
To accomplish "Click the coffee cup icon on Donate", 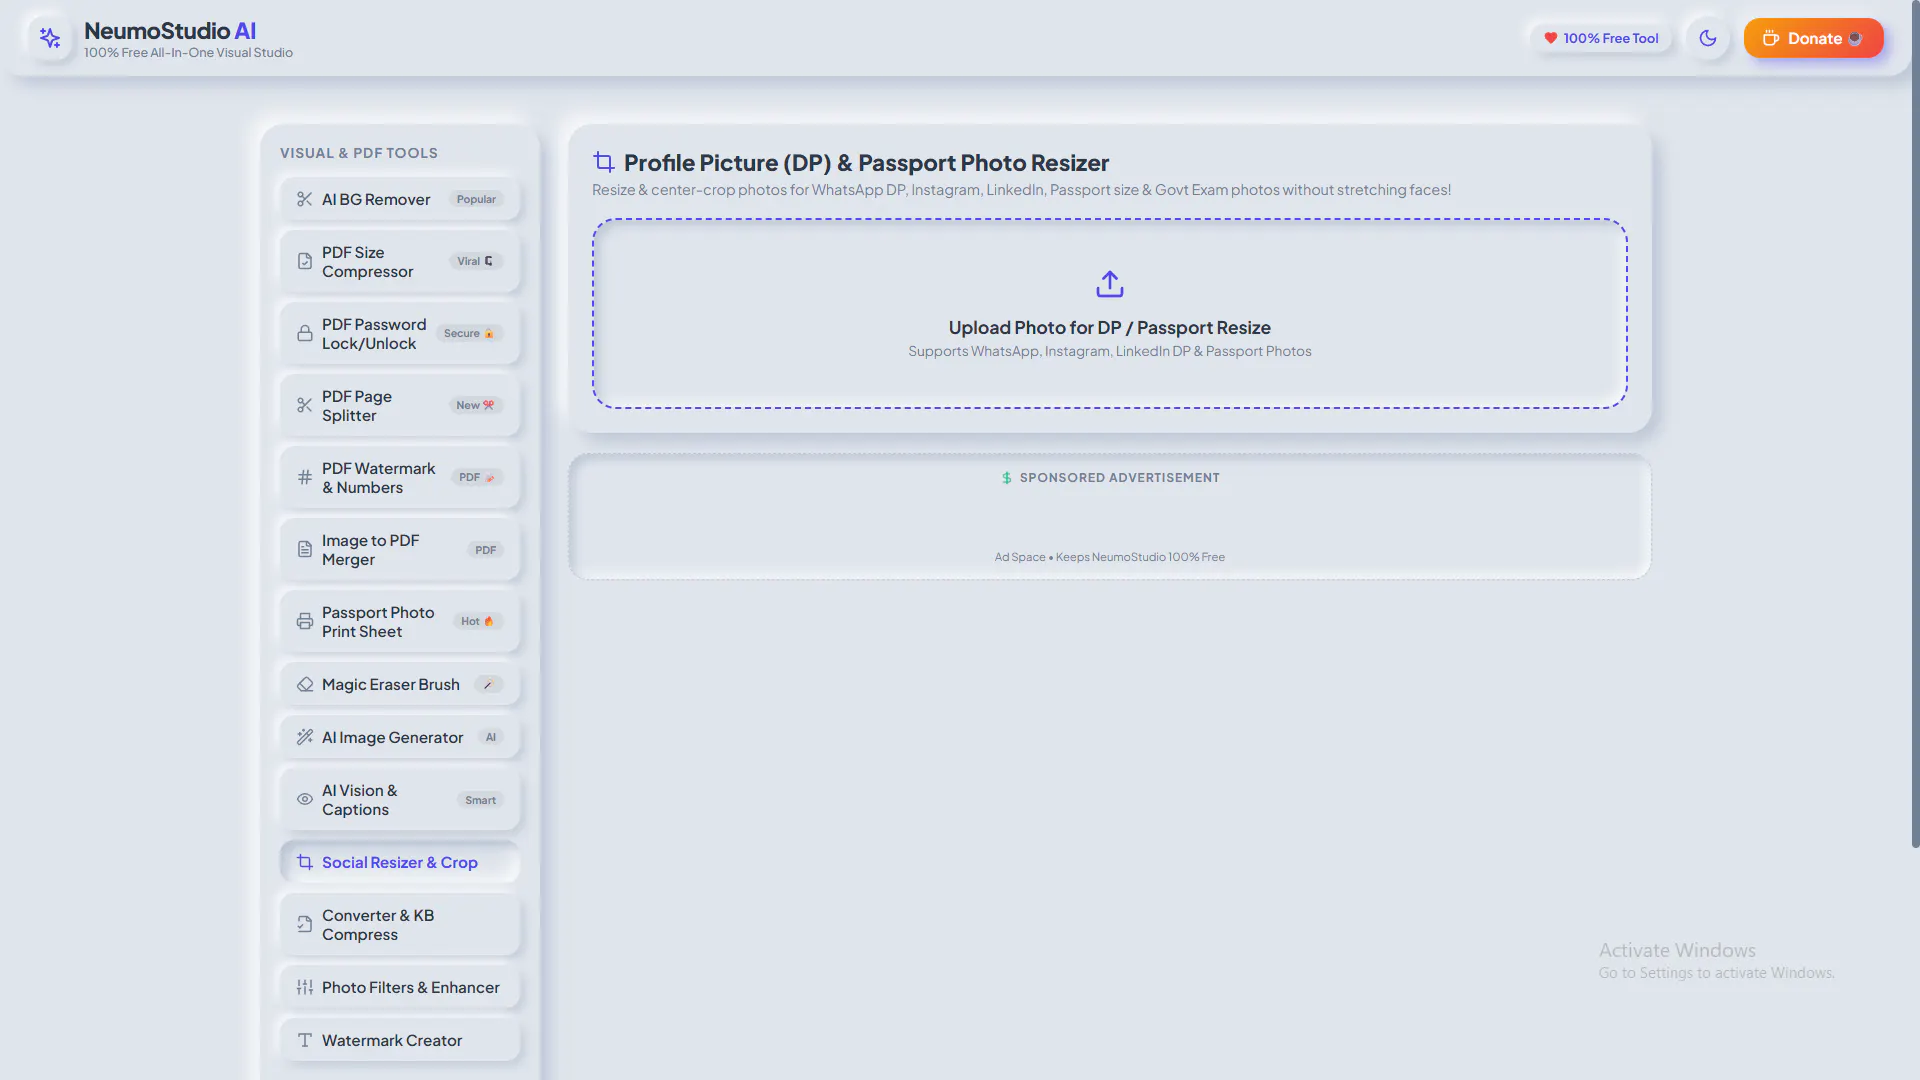I will tap(1770, 38).
